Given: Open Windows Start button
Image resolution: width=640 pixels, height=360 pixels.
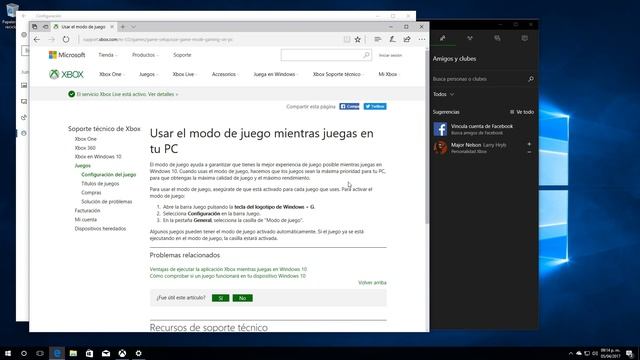Looking at the screenshot, I should [8, 353].
